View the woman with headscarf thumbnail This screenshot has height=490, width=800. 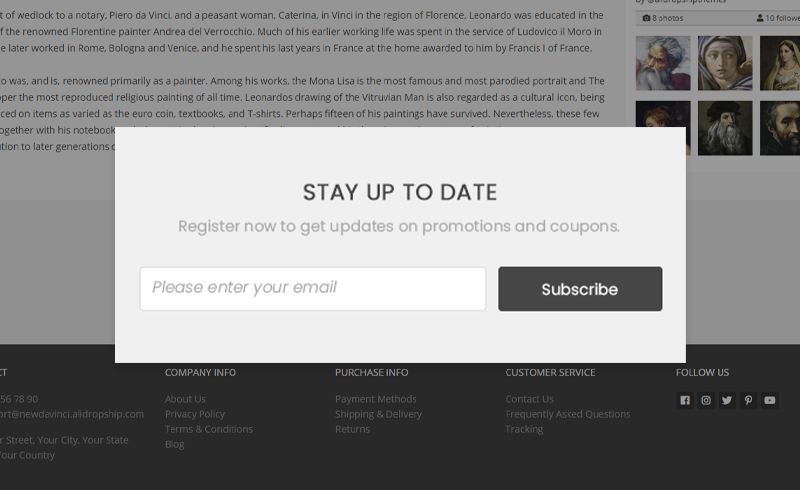tap(725, 63)
